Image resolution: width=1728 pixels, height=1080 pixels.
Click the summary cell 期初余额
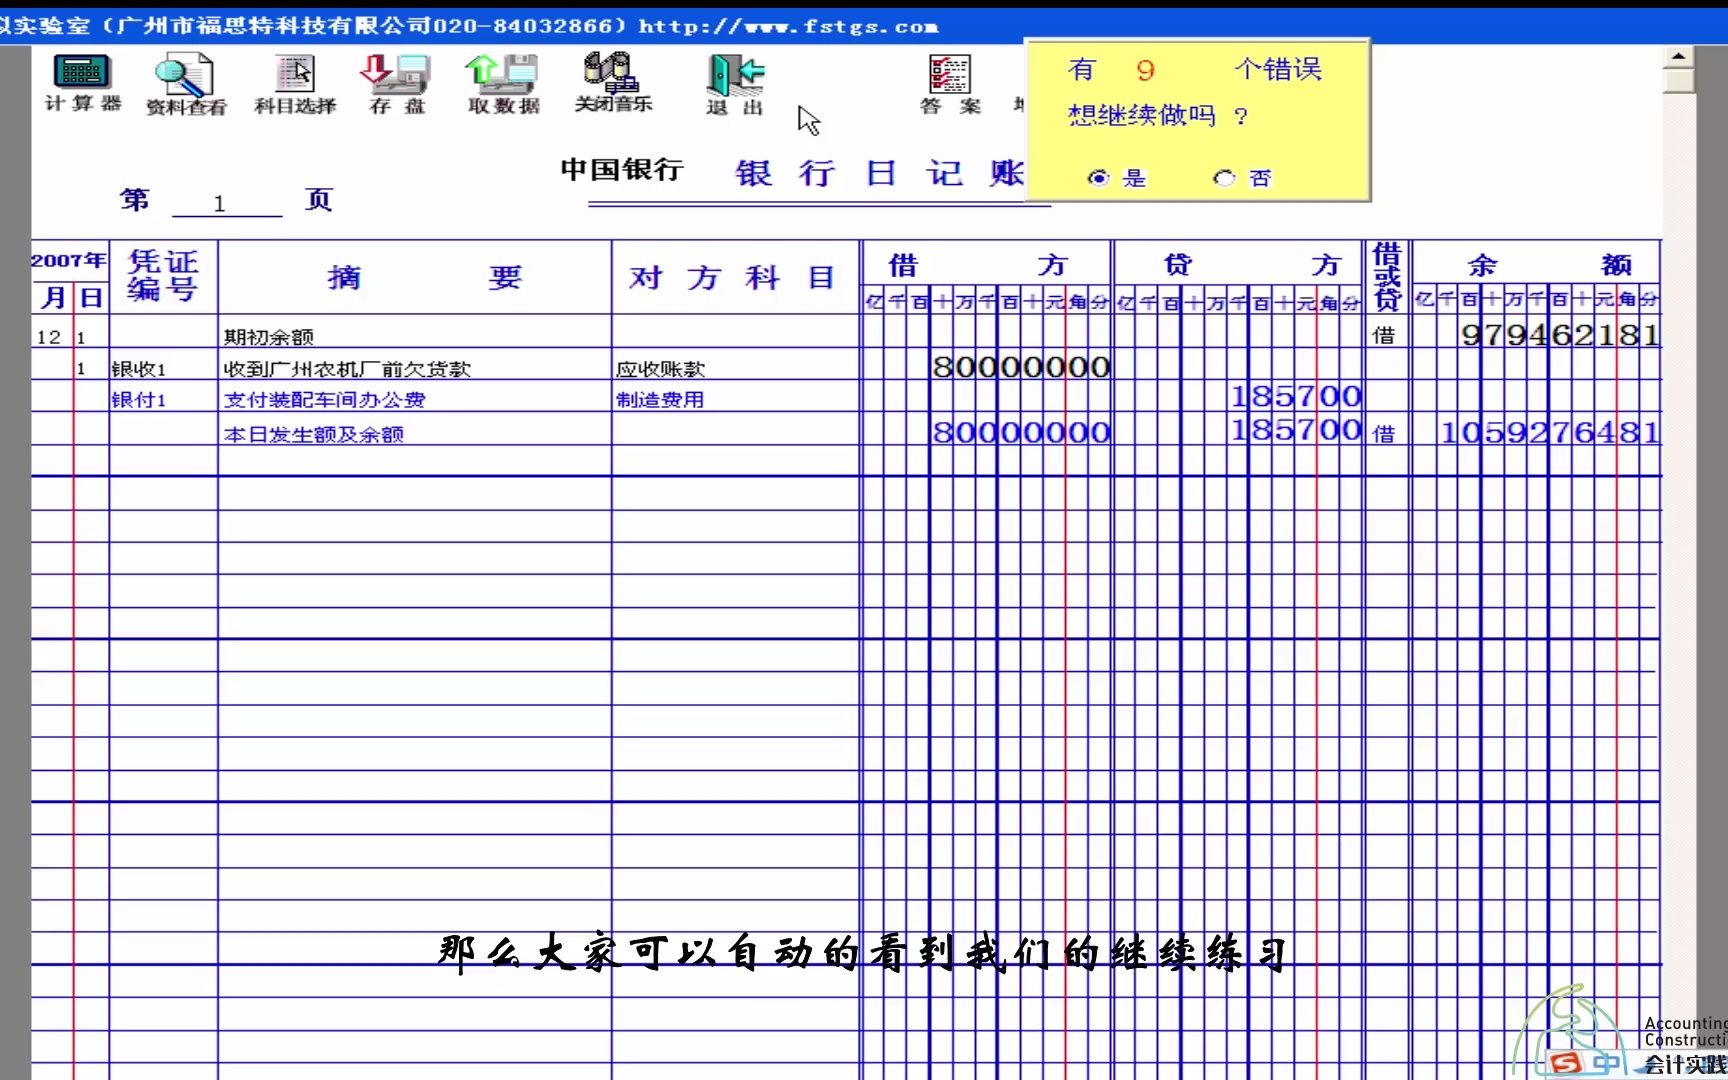(x=269, y=337)
